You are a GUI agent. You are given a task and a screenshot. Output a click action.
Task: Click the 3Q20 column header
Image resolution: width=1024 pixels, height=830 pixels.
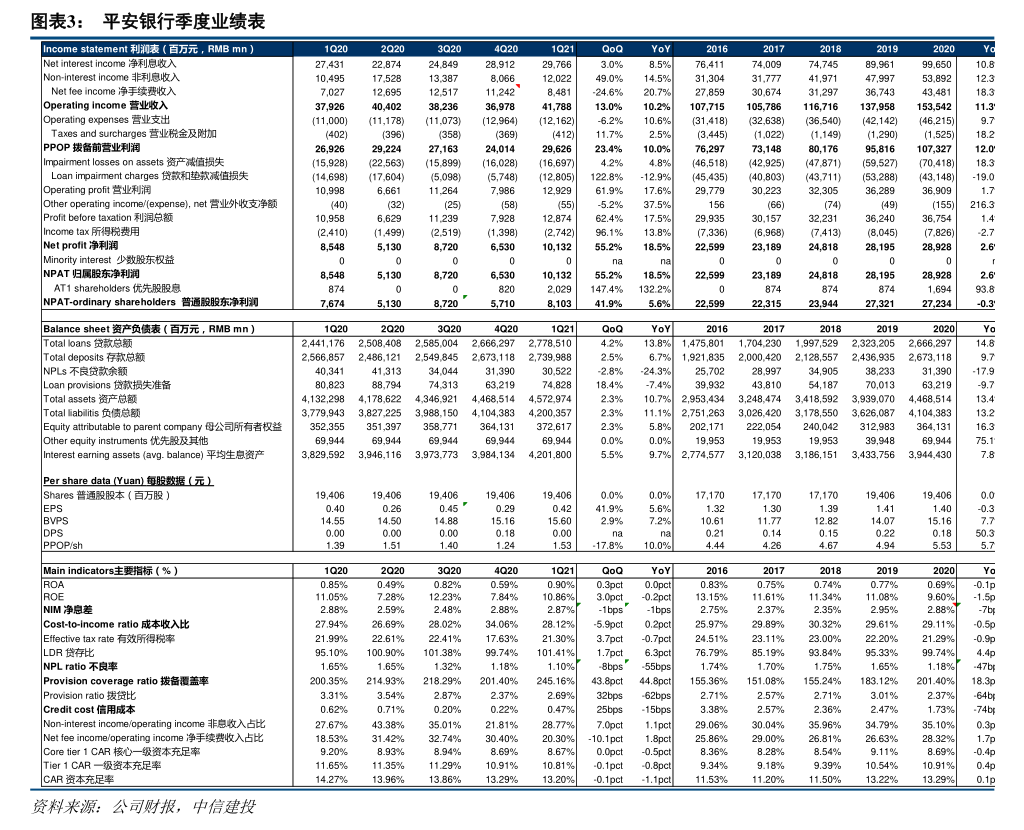pos(449,49)
